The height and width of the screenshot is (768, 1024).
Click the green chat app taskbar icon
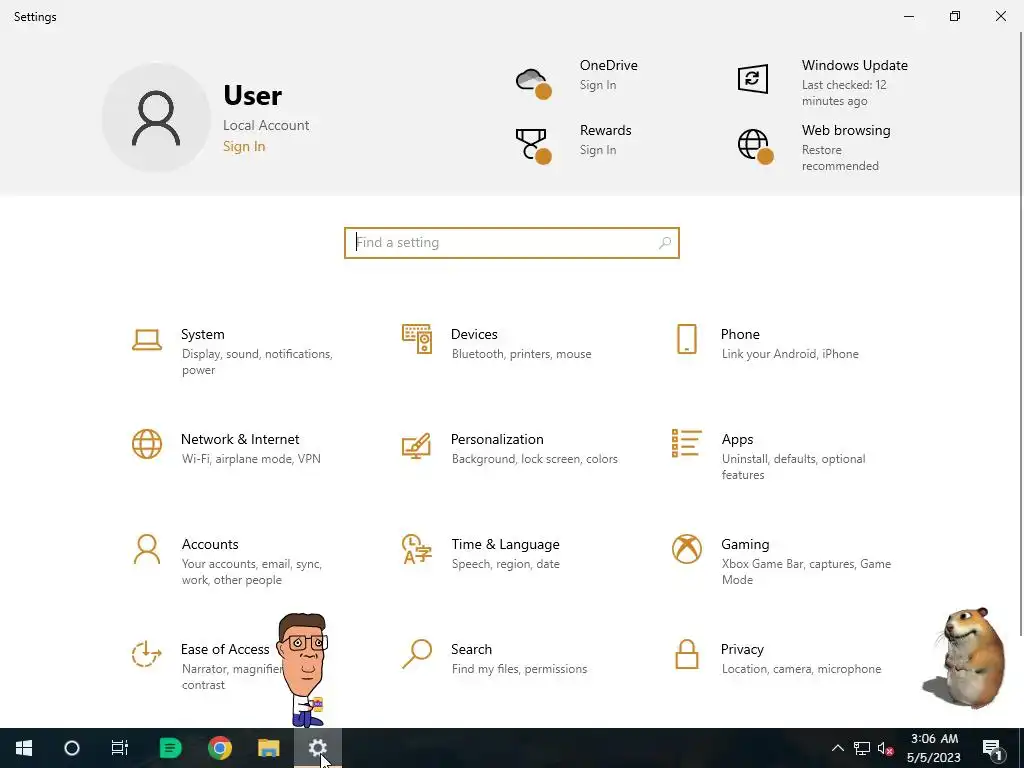170,748
